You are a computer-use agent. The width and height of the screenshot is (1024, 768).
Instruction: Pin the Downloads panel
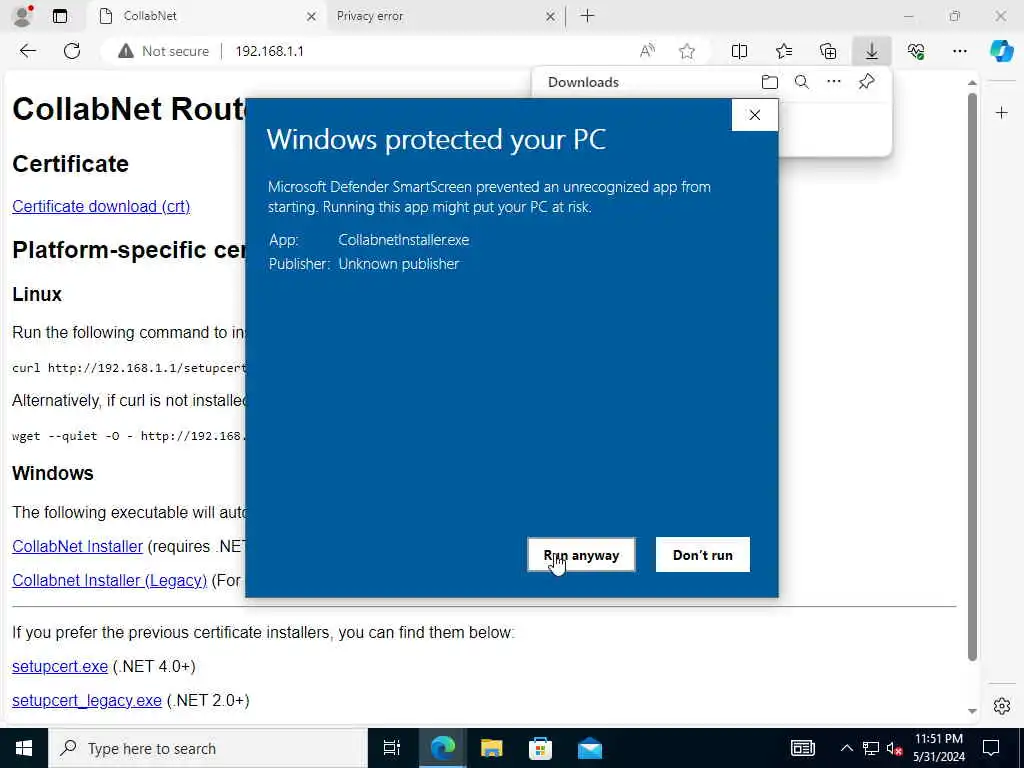[x=867, y=82]
